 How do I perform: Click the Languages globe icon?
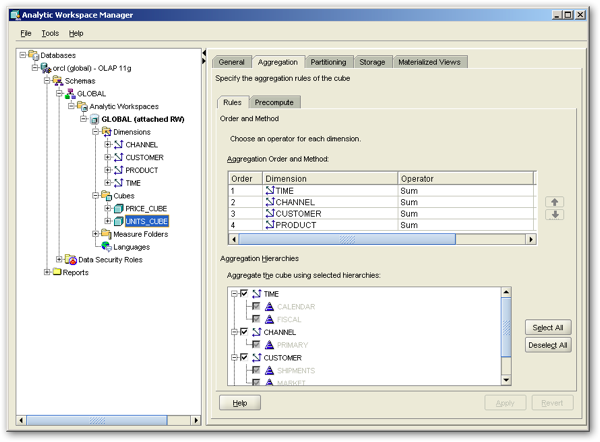coord(107,247)
